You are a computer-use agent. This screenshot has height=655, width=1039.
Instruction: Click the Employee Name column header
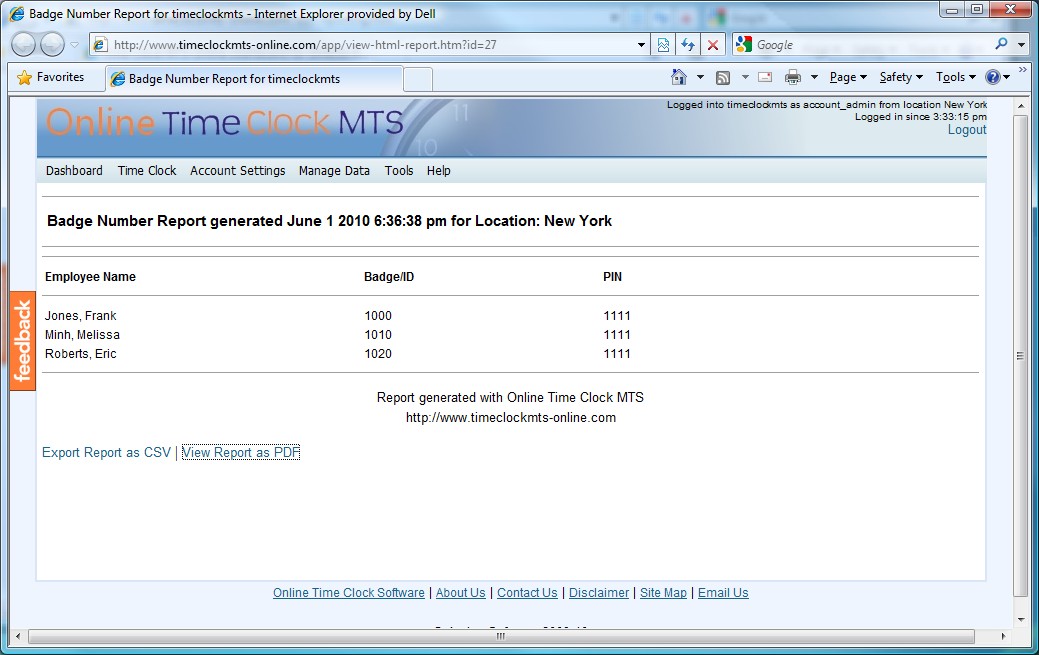pos(90,276)
